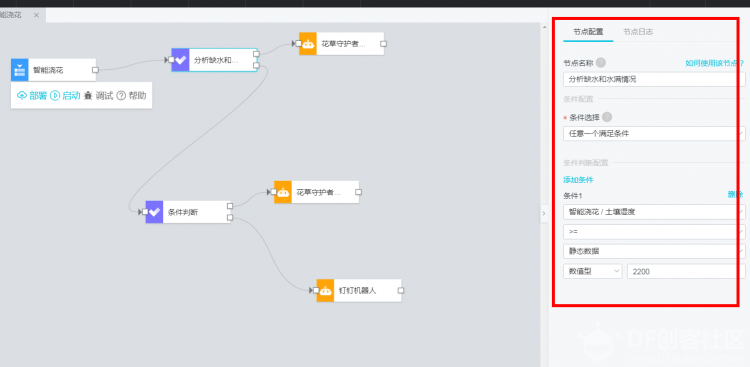Click the help question mark next to 条件选择

607,117
